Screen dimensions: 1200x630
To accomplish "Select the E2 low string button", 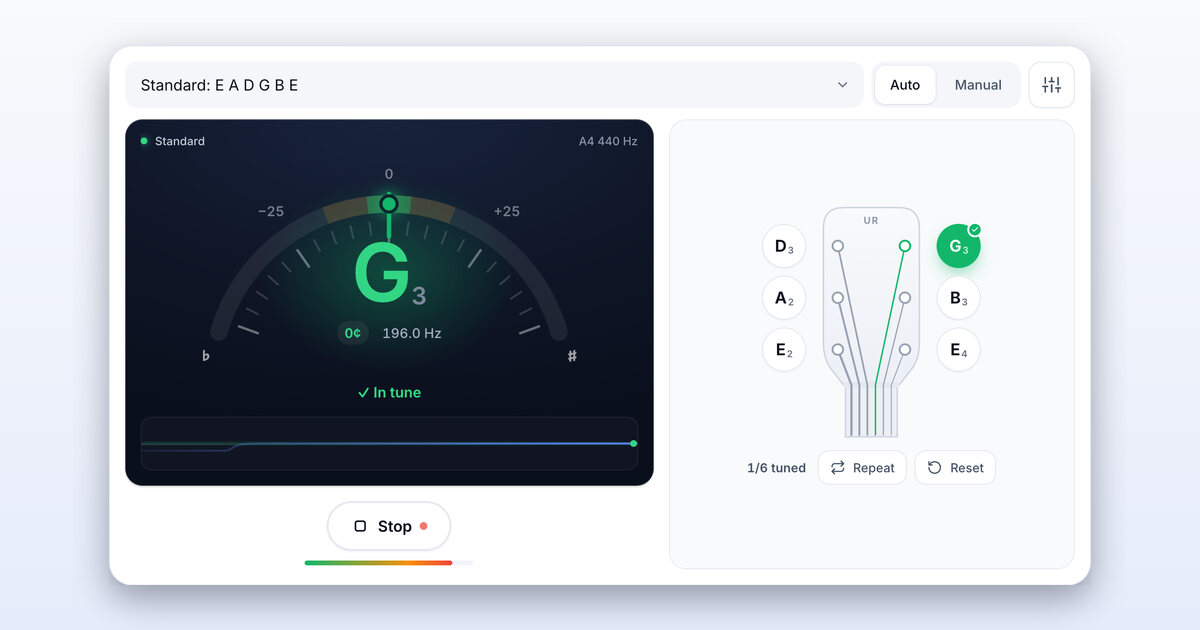I will [x=784, y=350].
